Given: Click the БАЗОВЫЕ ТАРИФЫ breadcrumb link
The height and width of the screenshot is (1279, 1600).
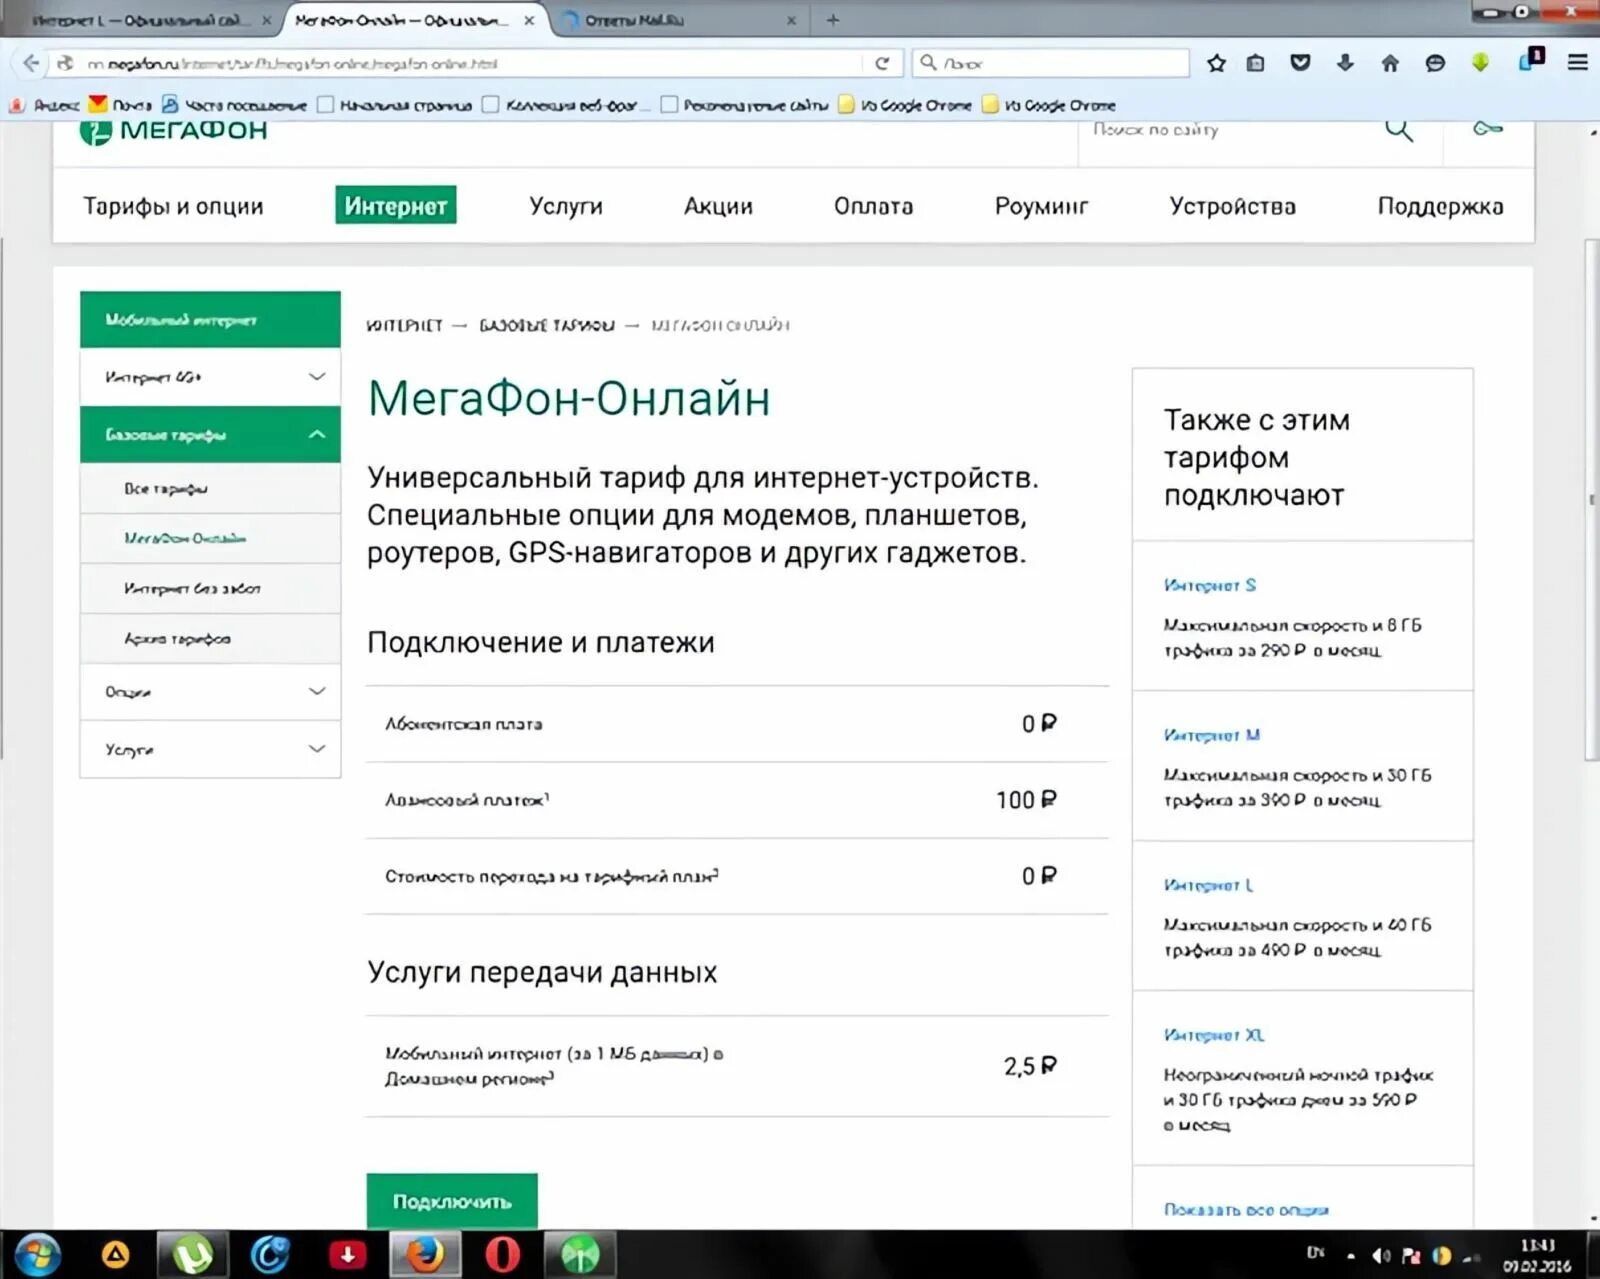Looking at the screenshot, I should tap(546, 325).
